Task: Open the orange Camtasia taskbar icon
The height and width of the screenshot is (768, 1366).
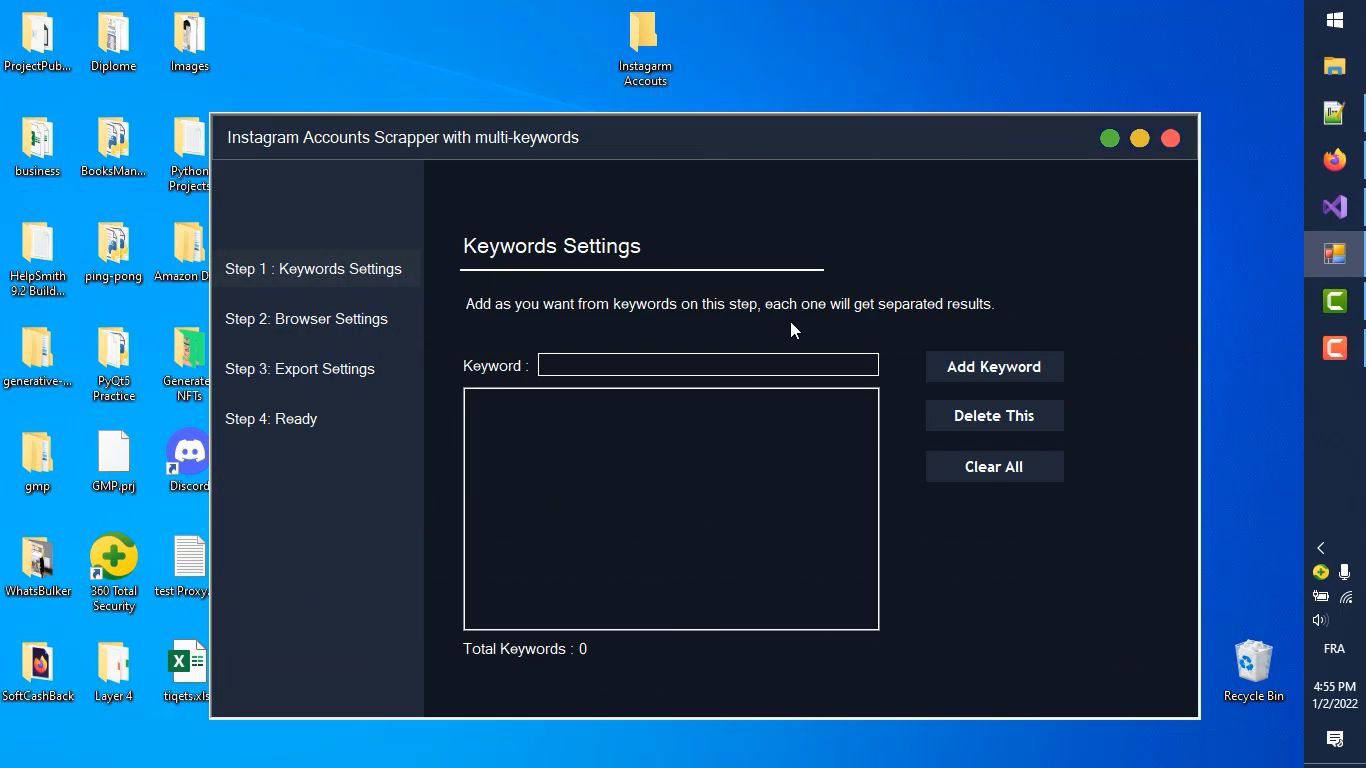Action: tap(1334, 348)
